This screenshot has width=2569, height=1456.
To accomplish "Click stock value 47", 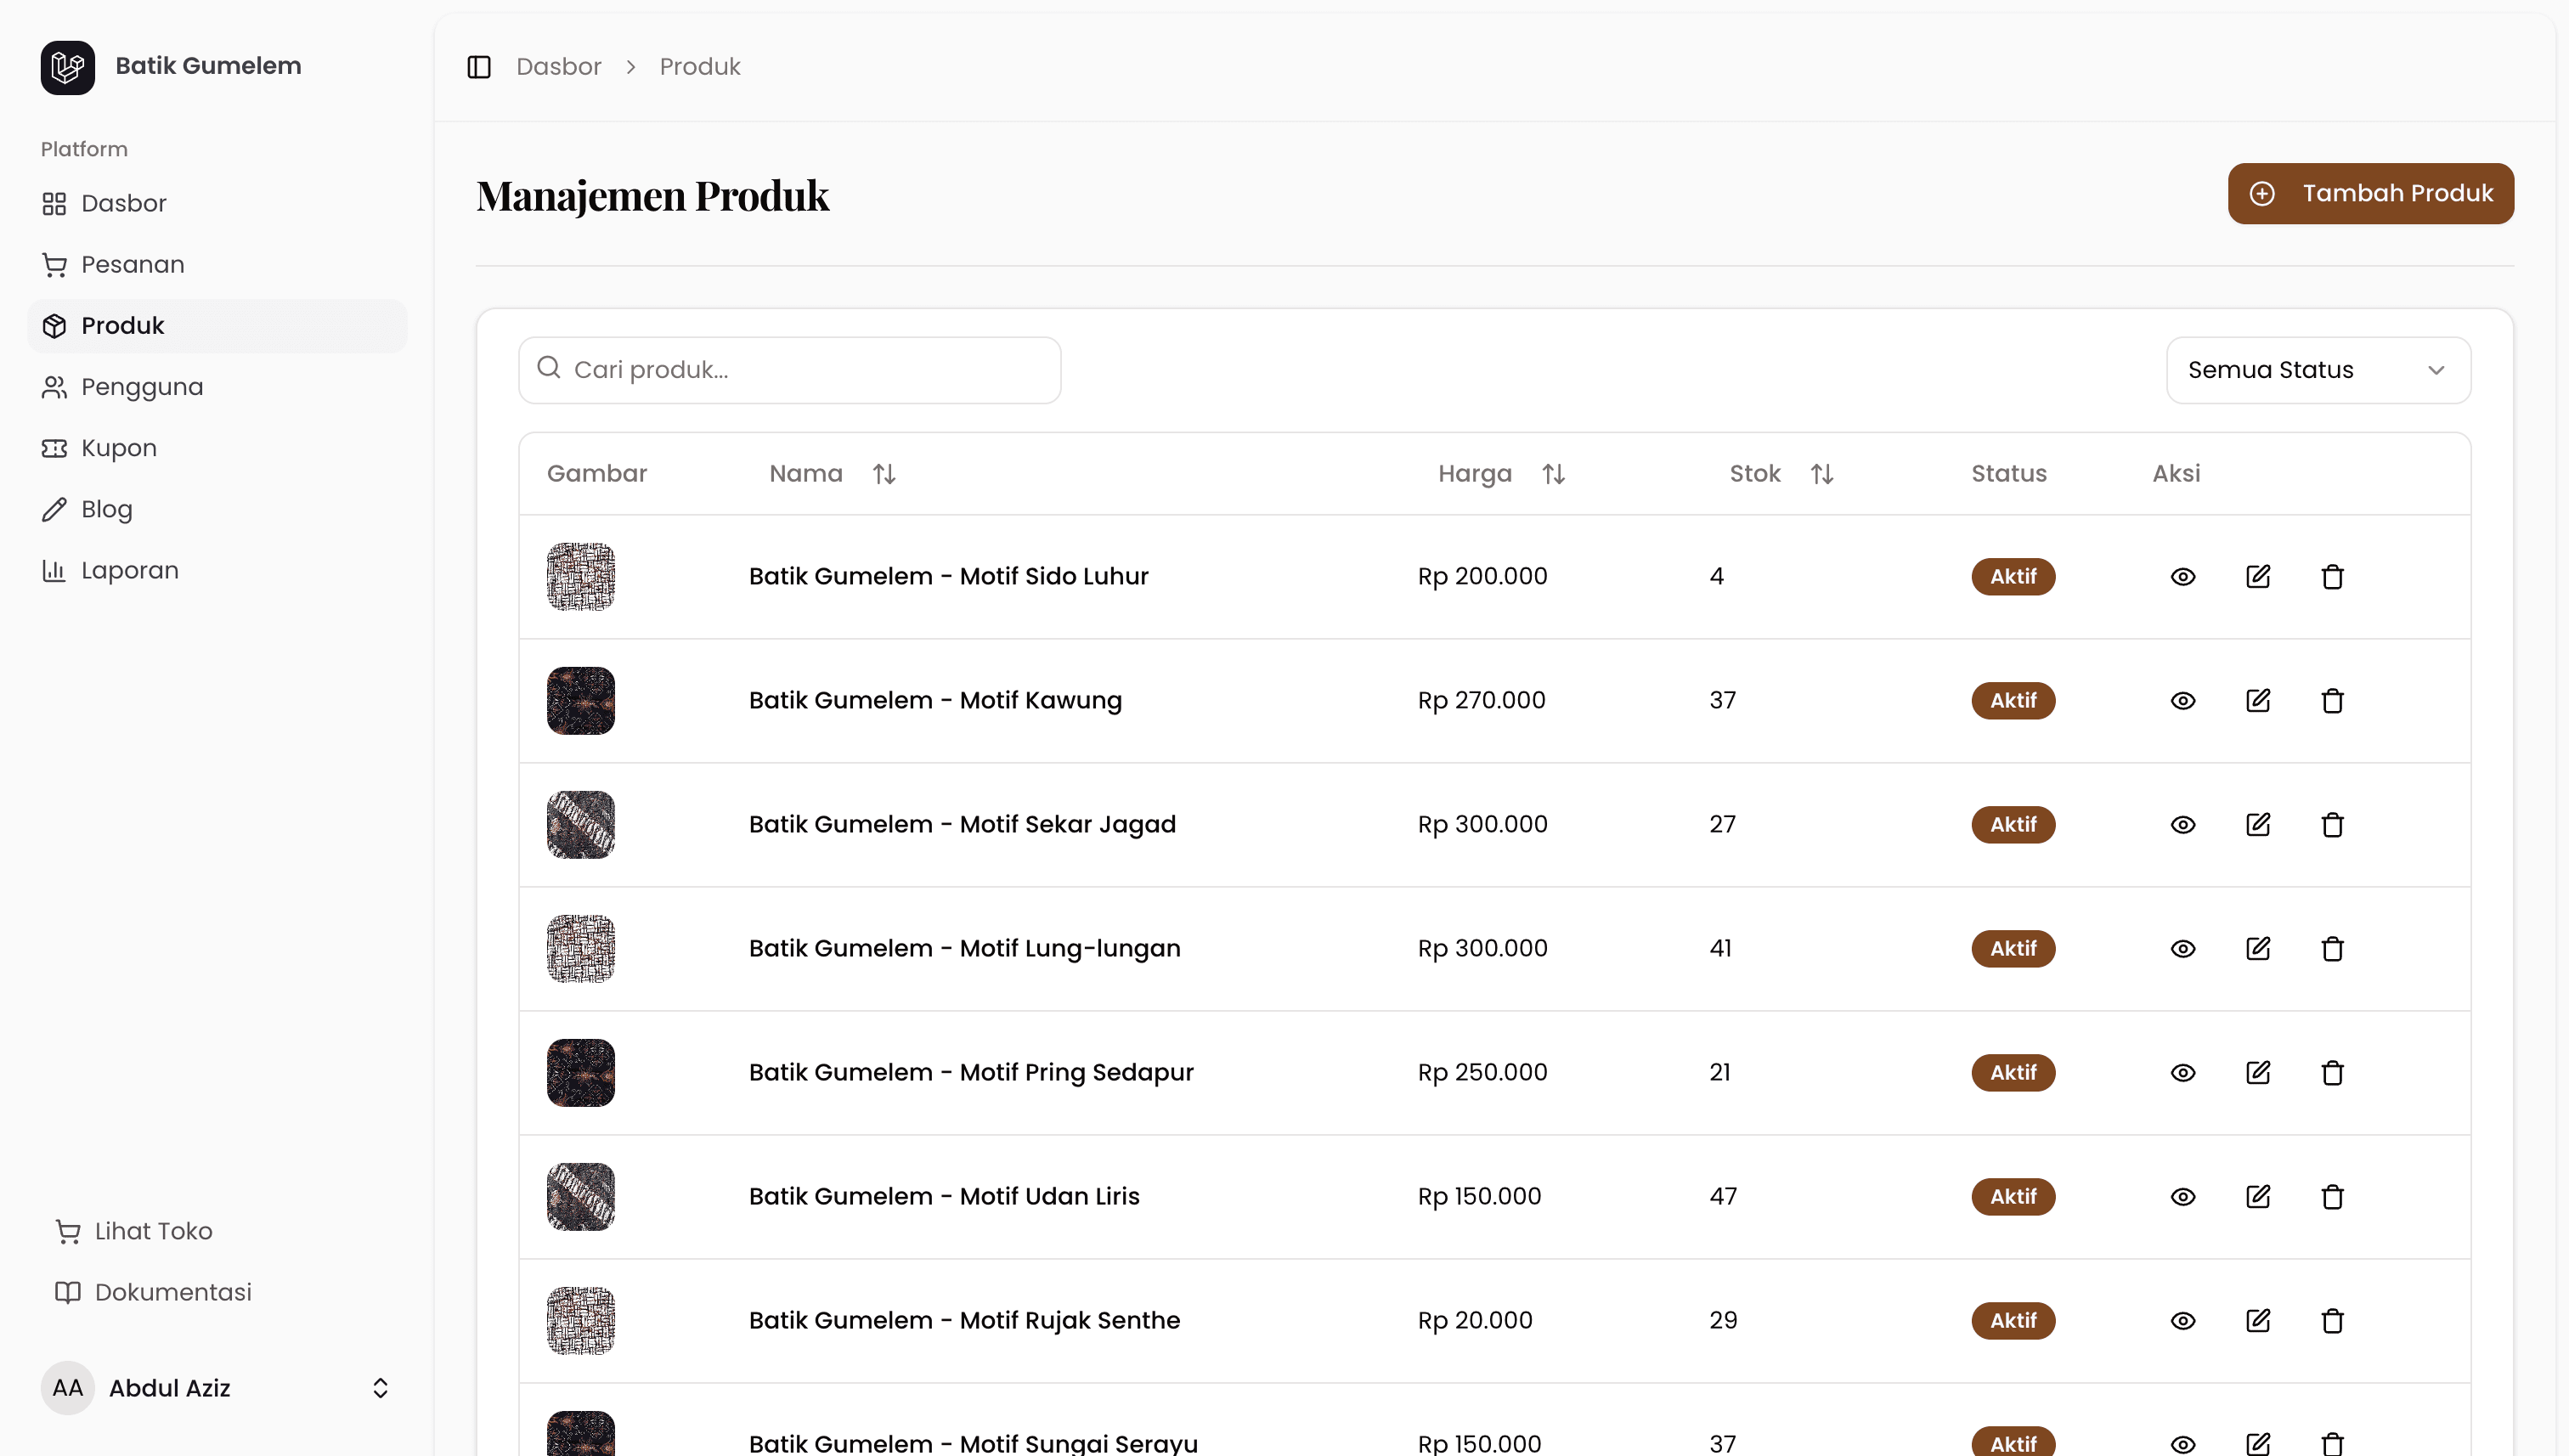I will click(x=1723, y=1196).
